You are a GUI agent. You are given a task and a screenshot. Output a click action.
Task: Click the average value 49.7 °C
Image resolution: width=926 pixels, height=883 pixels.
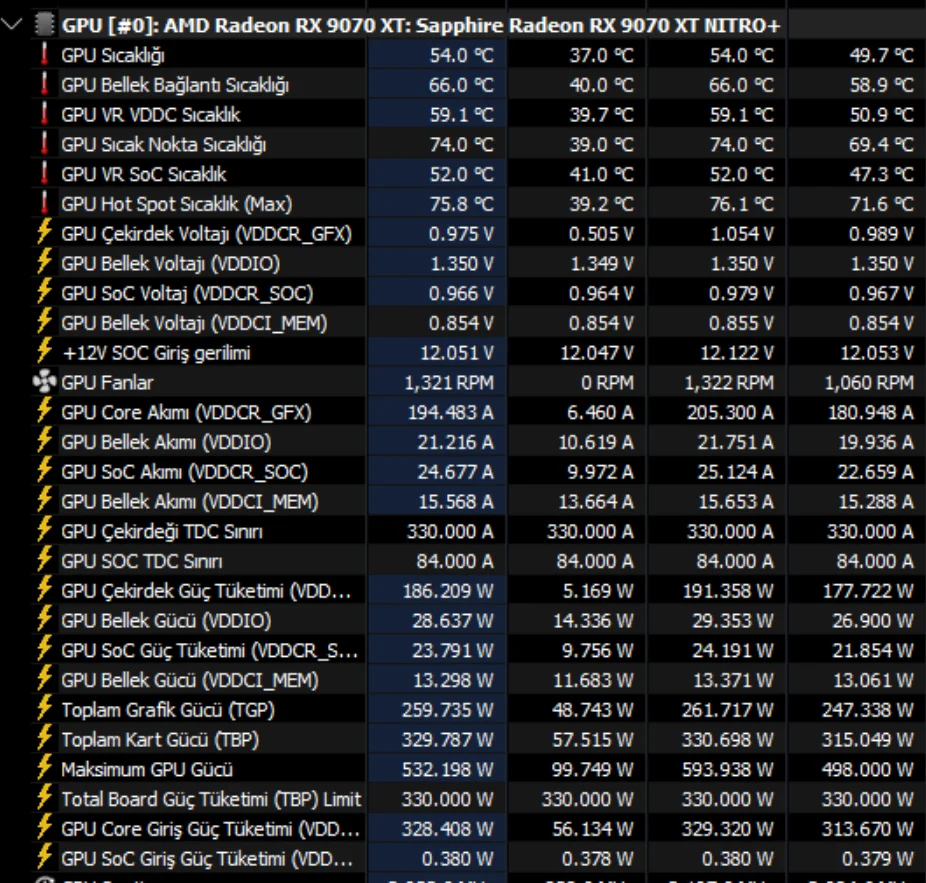882,56
